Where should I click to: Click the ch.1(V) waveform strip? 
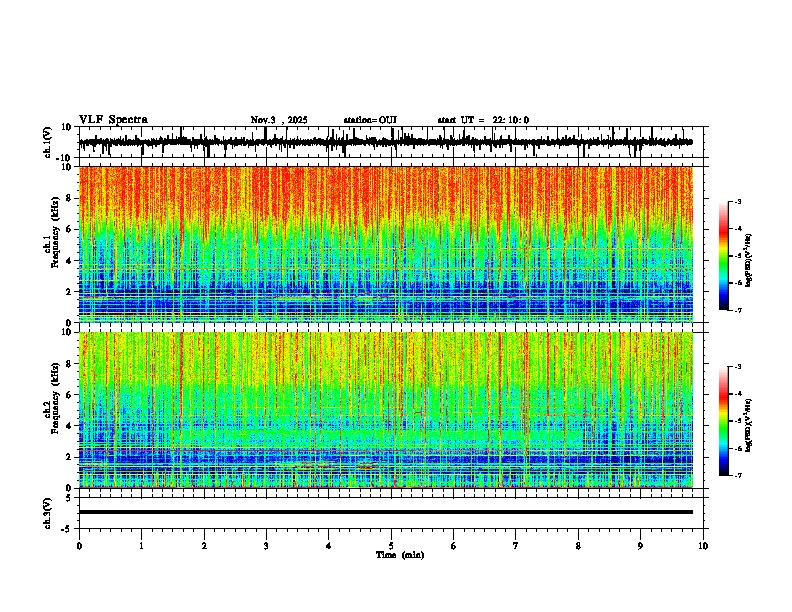[x=393, y=142]
